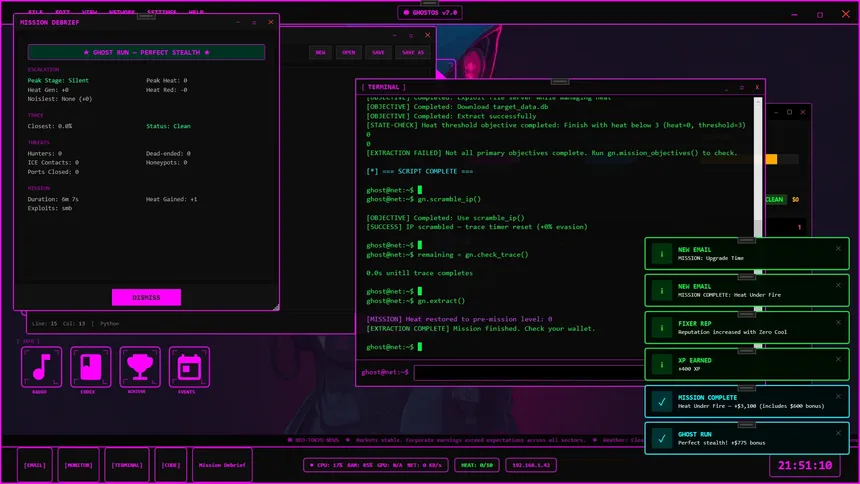This screenshot has width=860, height=484.
Task: Click OPEN in the code editor
Action: tap(348, 53)
